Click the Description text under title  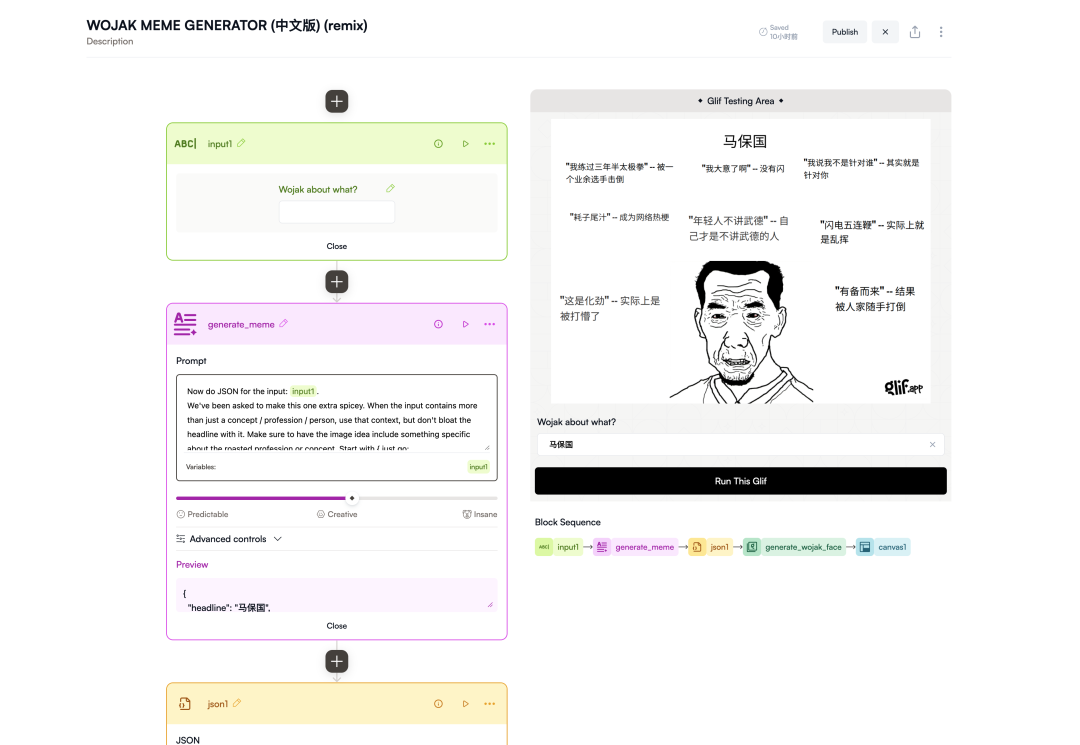click(110, 41)
